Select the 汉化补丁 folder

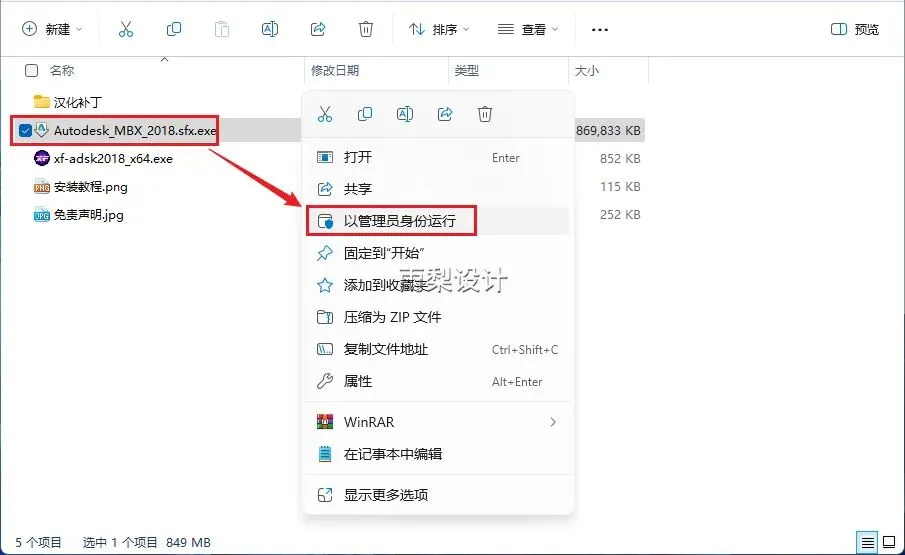point(77,102)
